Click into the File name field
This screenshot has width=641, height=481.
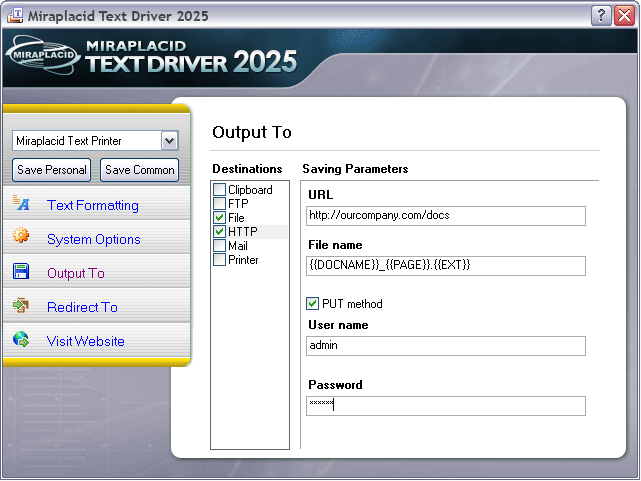pos(446,266)
